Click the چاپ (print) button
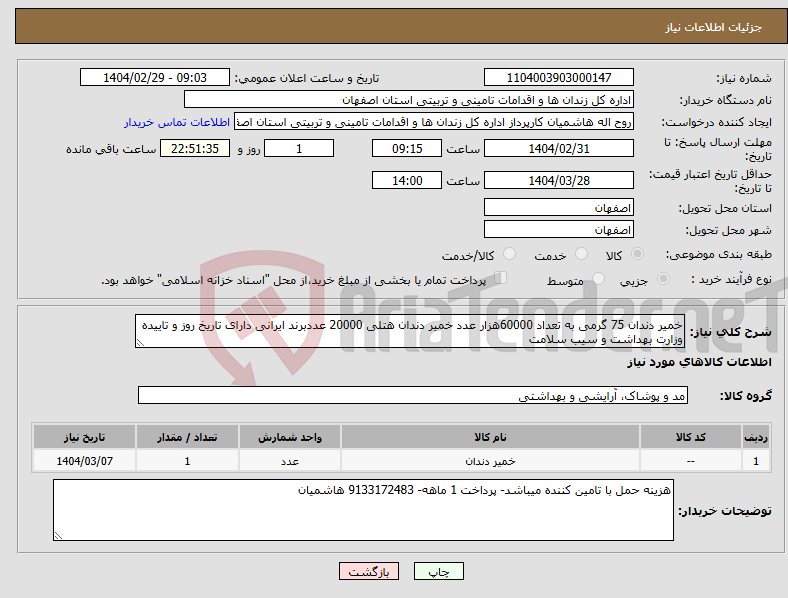 [x=438, y=571]
